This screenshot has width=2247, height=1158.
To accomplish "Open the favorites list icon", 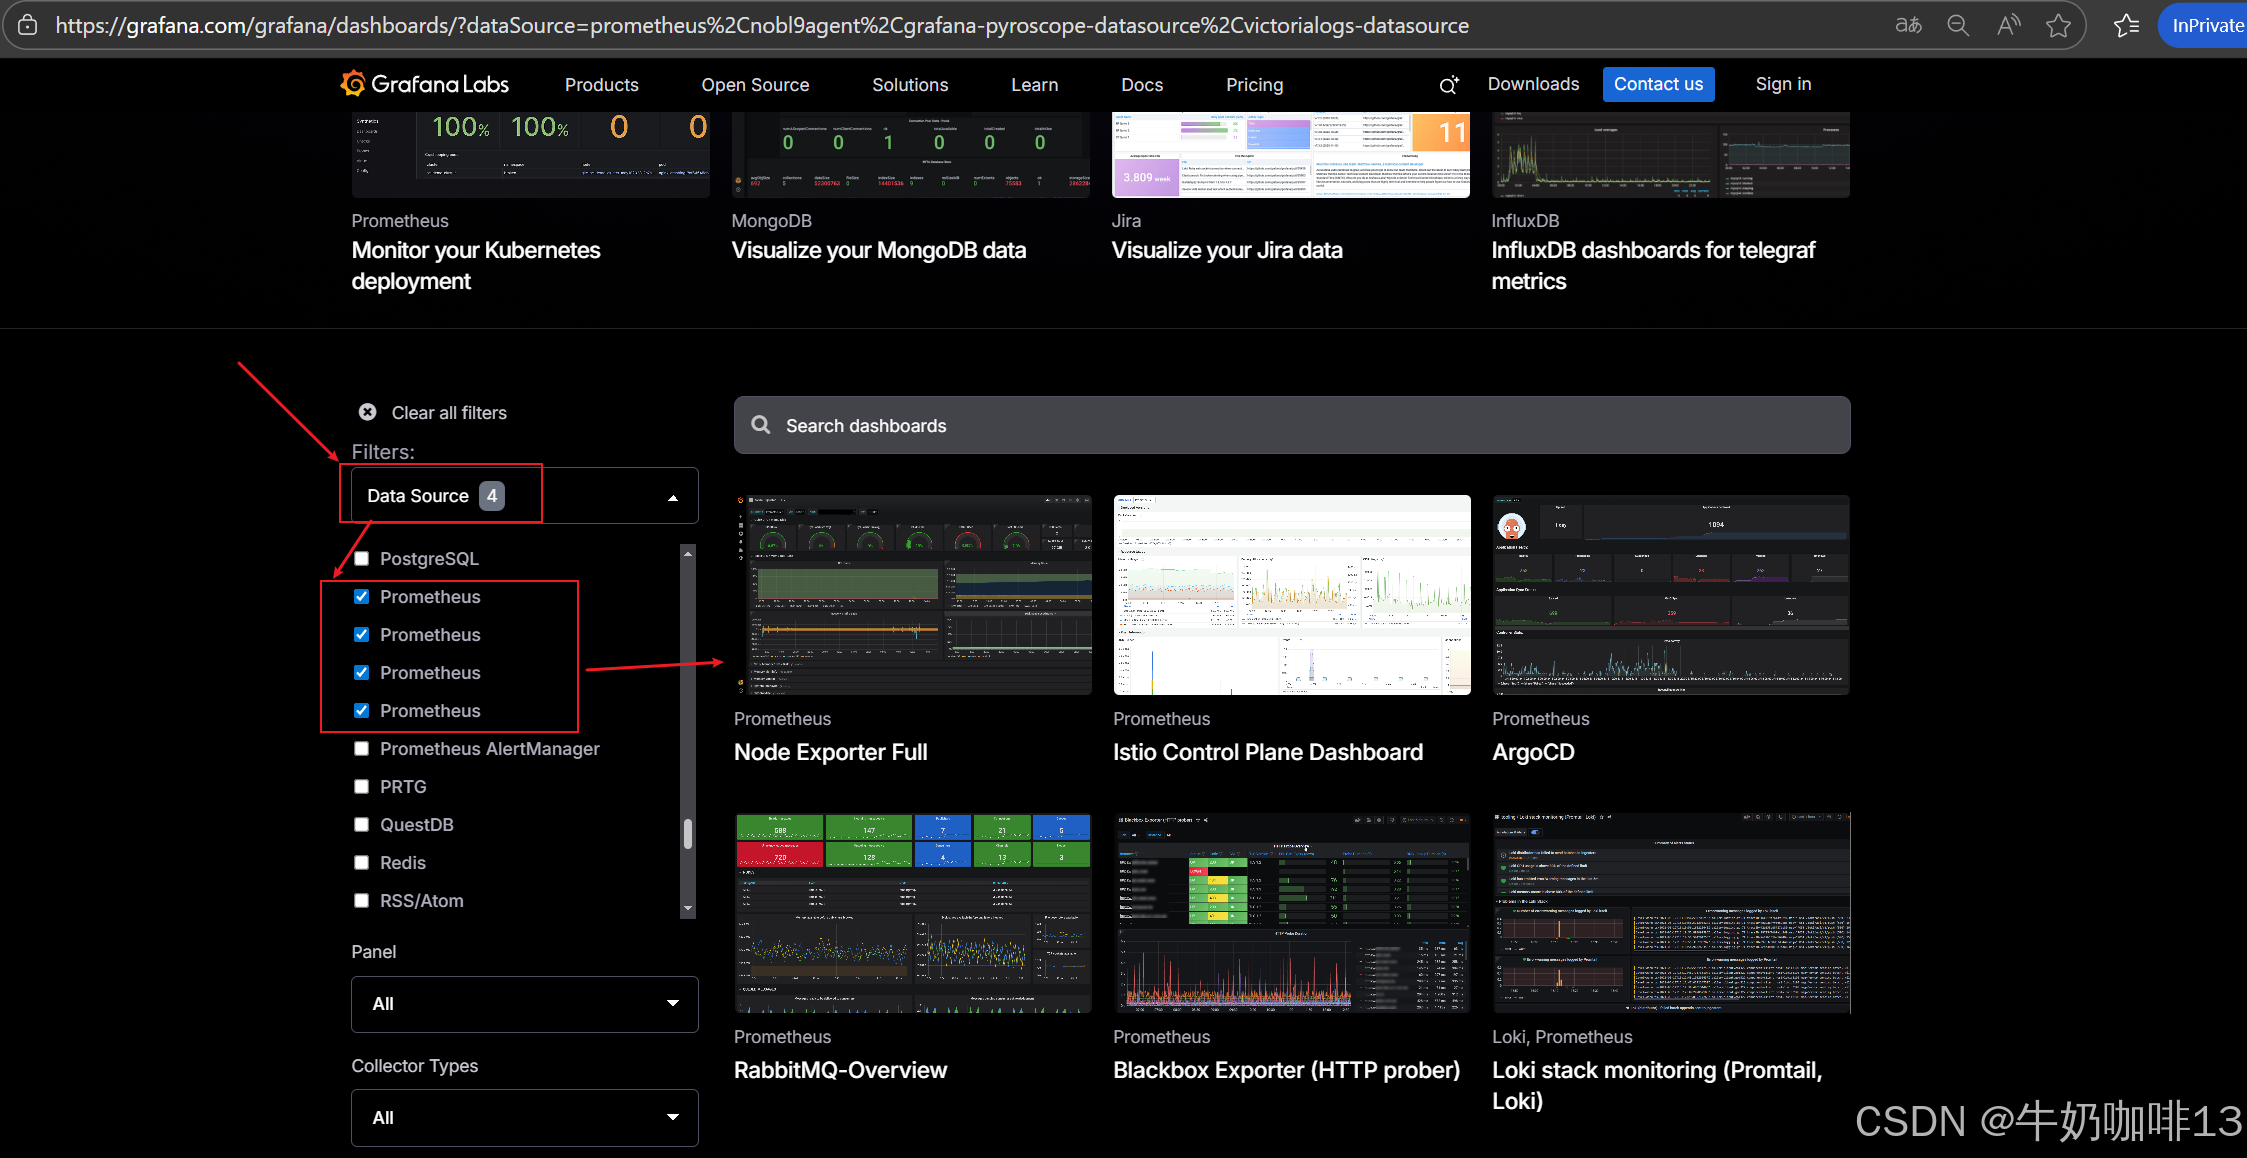I will 2126,26.
